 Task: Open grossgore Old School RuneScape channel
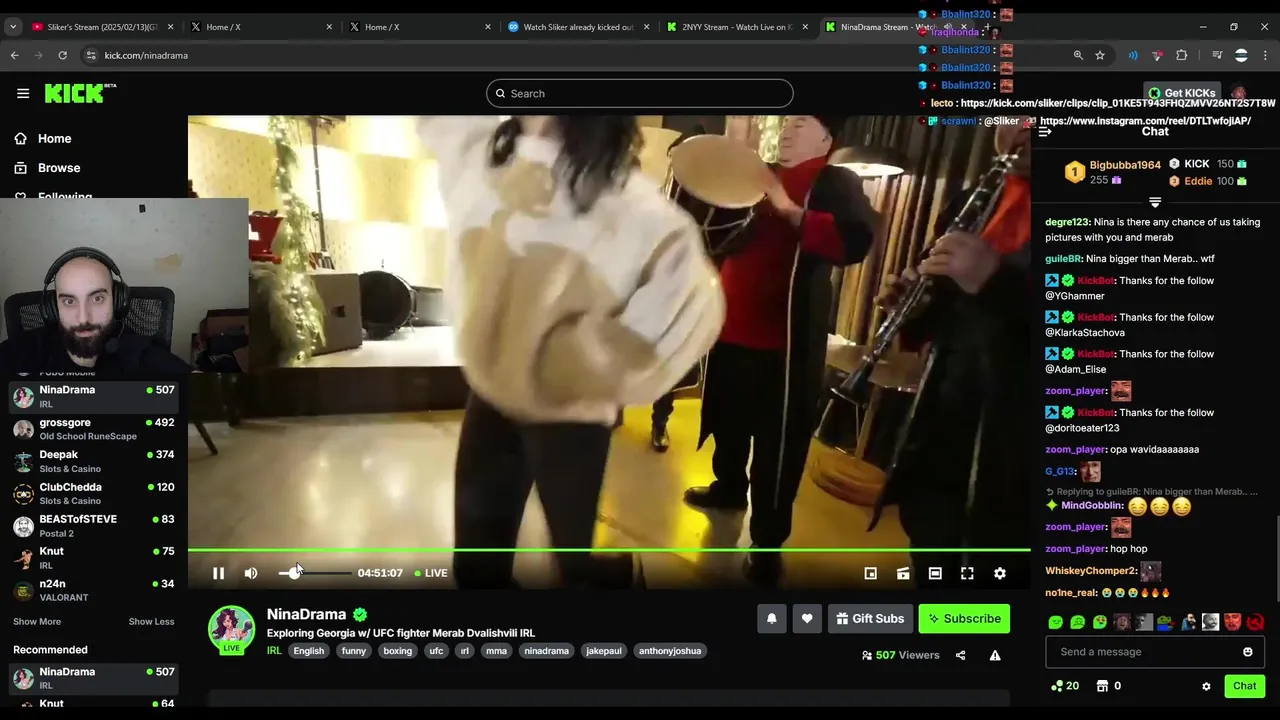[x=94, y=429]
